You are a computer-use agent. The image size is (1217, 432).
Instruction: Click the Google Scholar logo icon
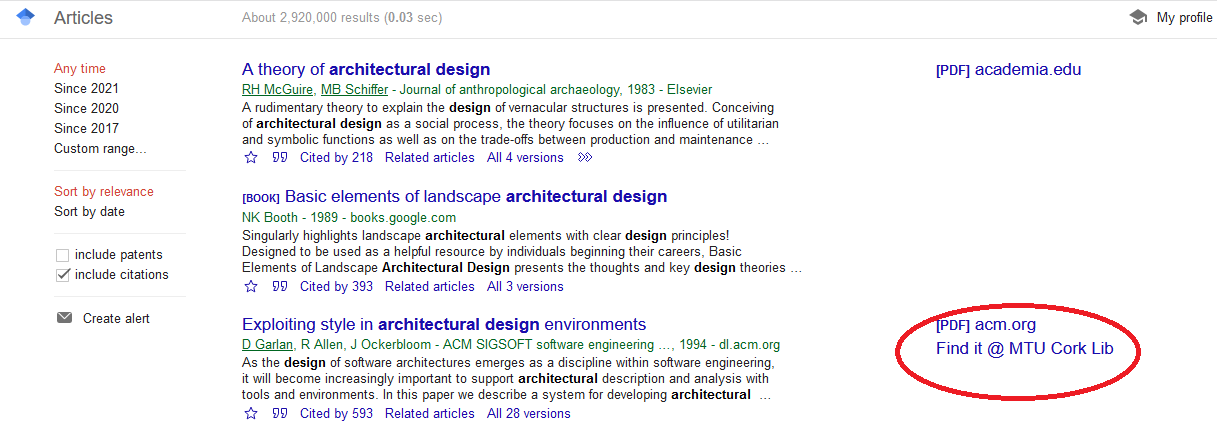[x=26, y=17]
